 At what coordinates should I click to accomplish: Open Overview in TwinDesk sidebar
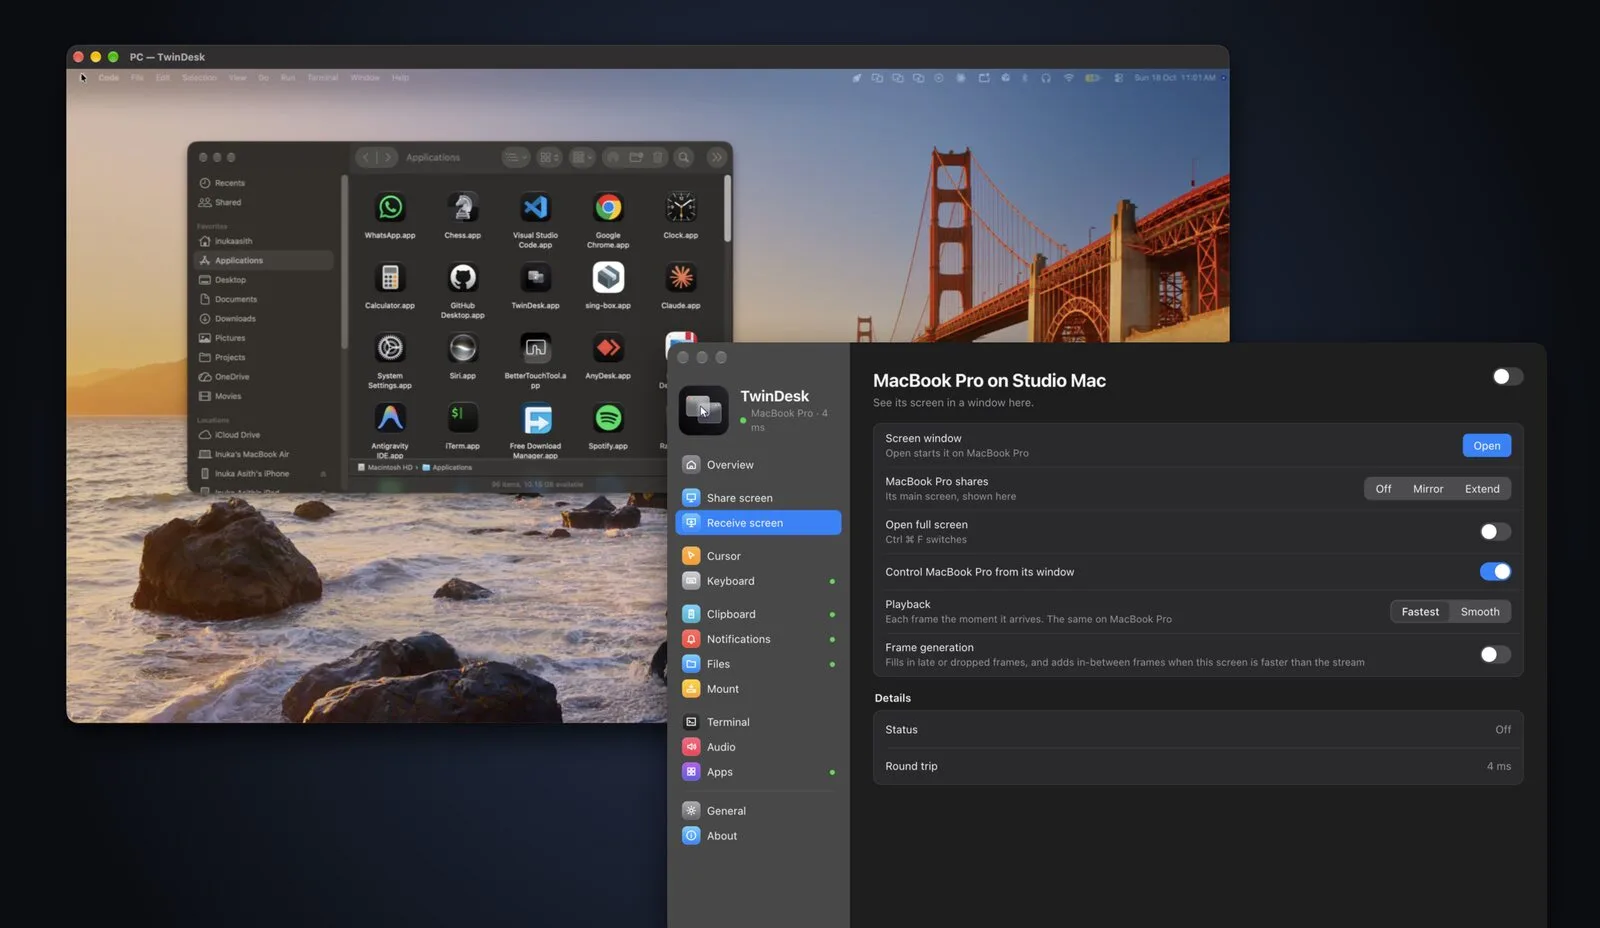(x=758, y=465)
